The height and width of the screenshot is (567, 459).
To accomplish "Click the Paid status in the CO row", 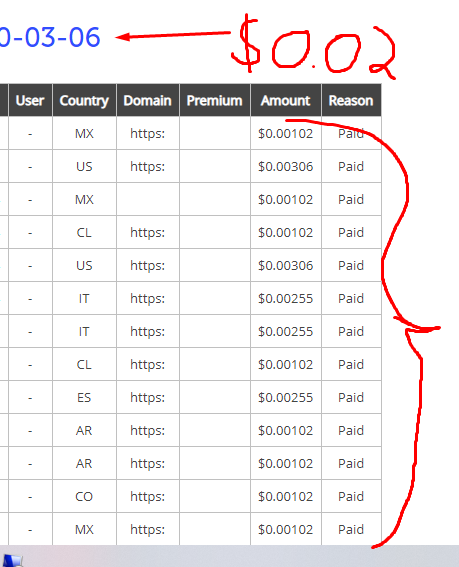I will pyautogui.click(x=351, y=496).
